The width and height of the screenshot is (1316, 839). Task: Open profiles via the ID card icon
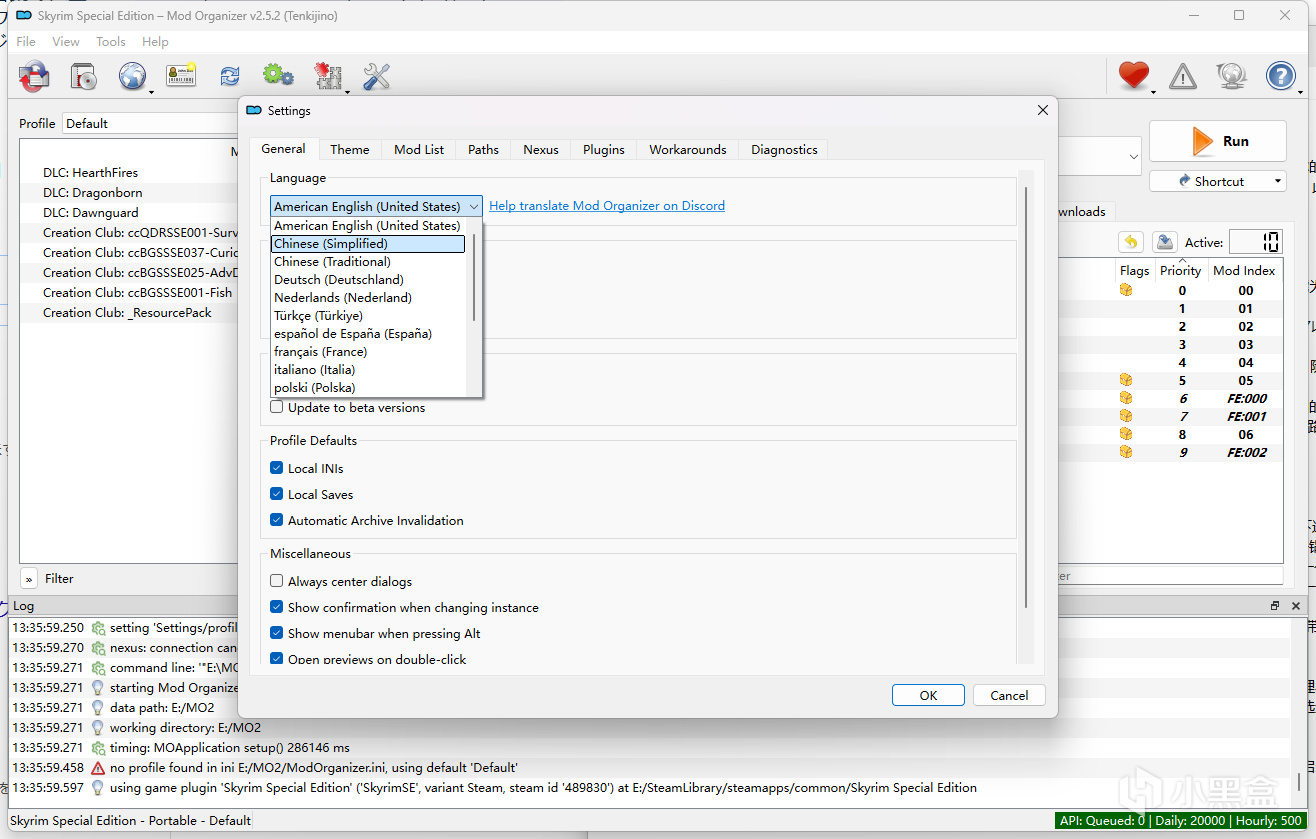(181, 76)
